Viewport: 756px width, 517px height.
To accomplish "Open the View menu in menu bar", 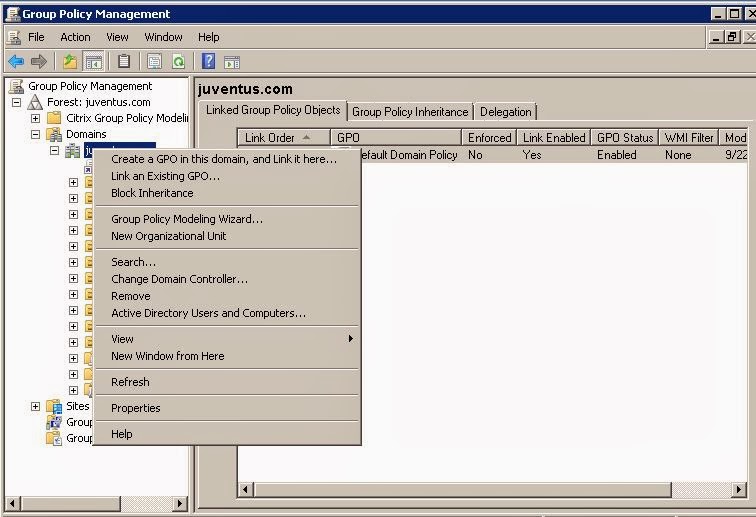I will (117, 37).
